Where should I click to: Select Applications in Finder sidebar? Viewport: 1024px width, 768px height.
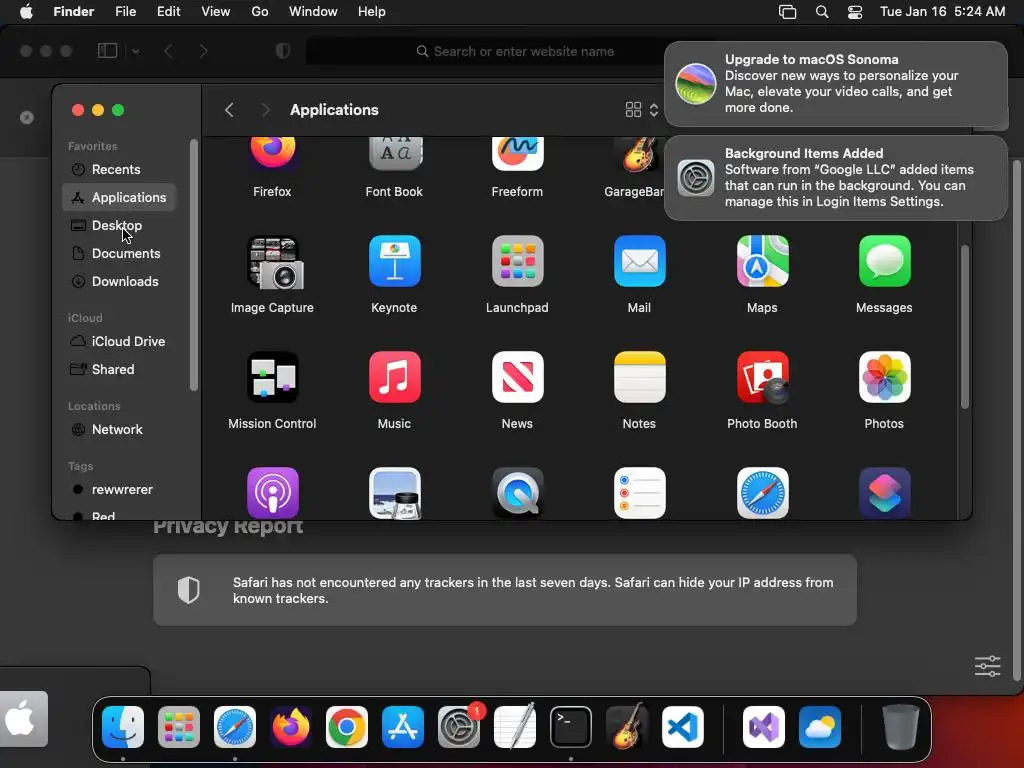pos(119,197)
